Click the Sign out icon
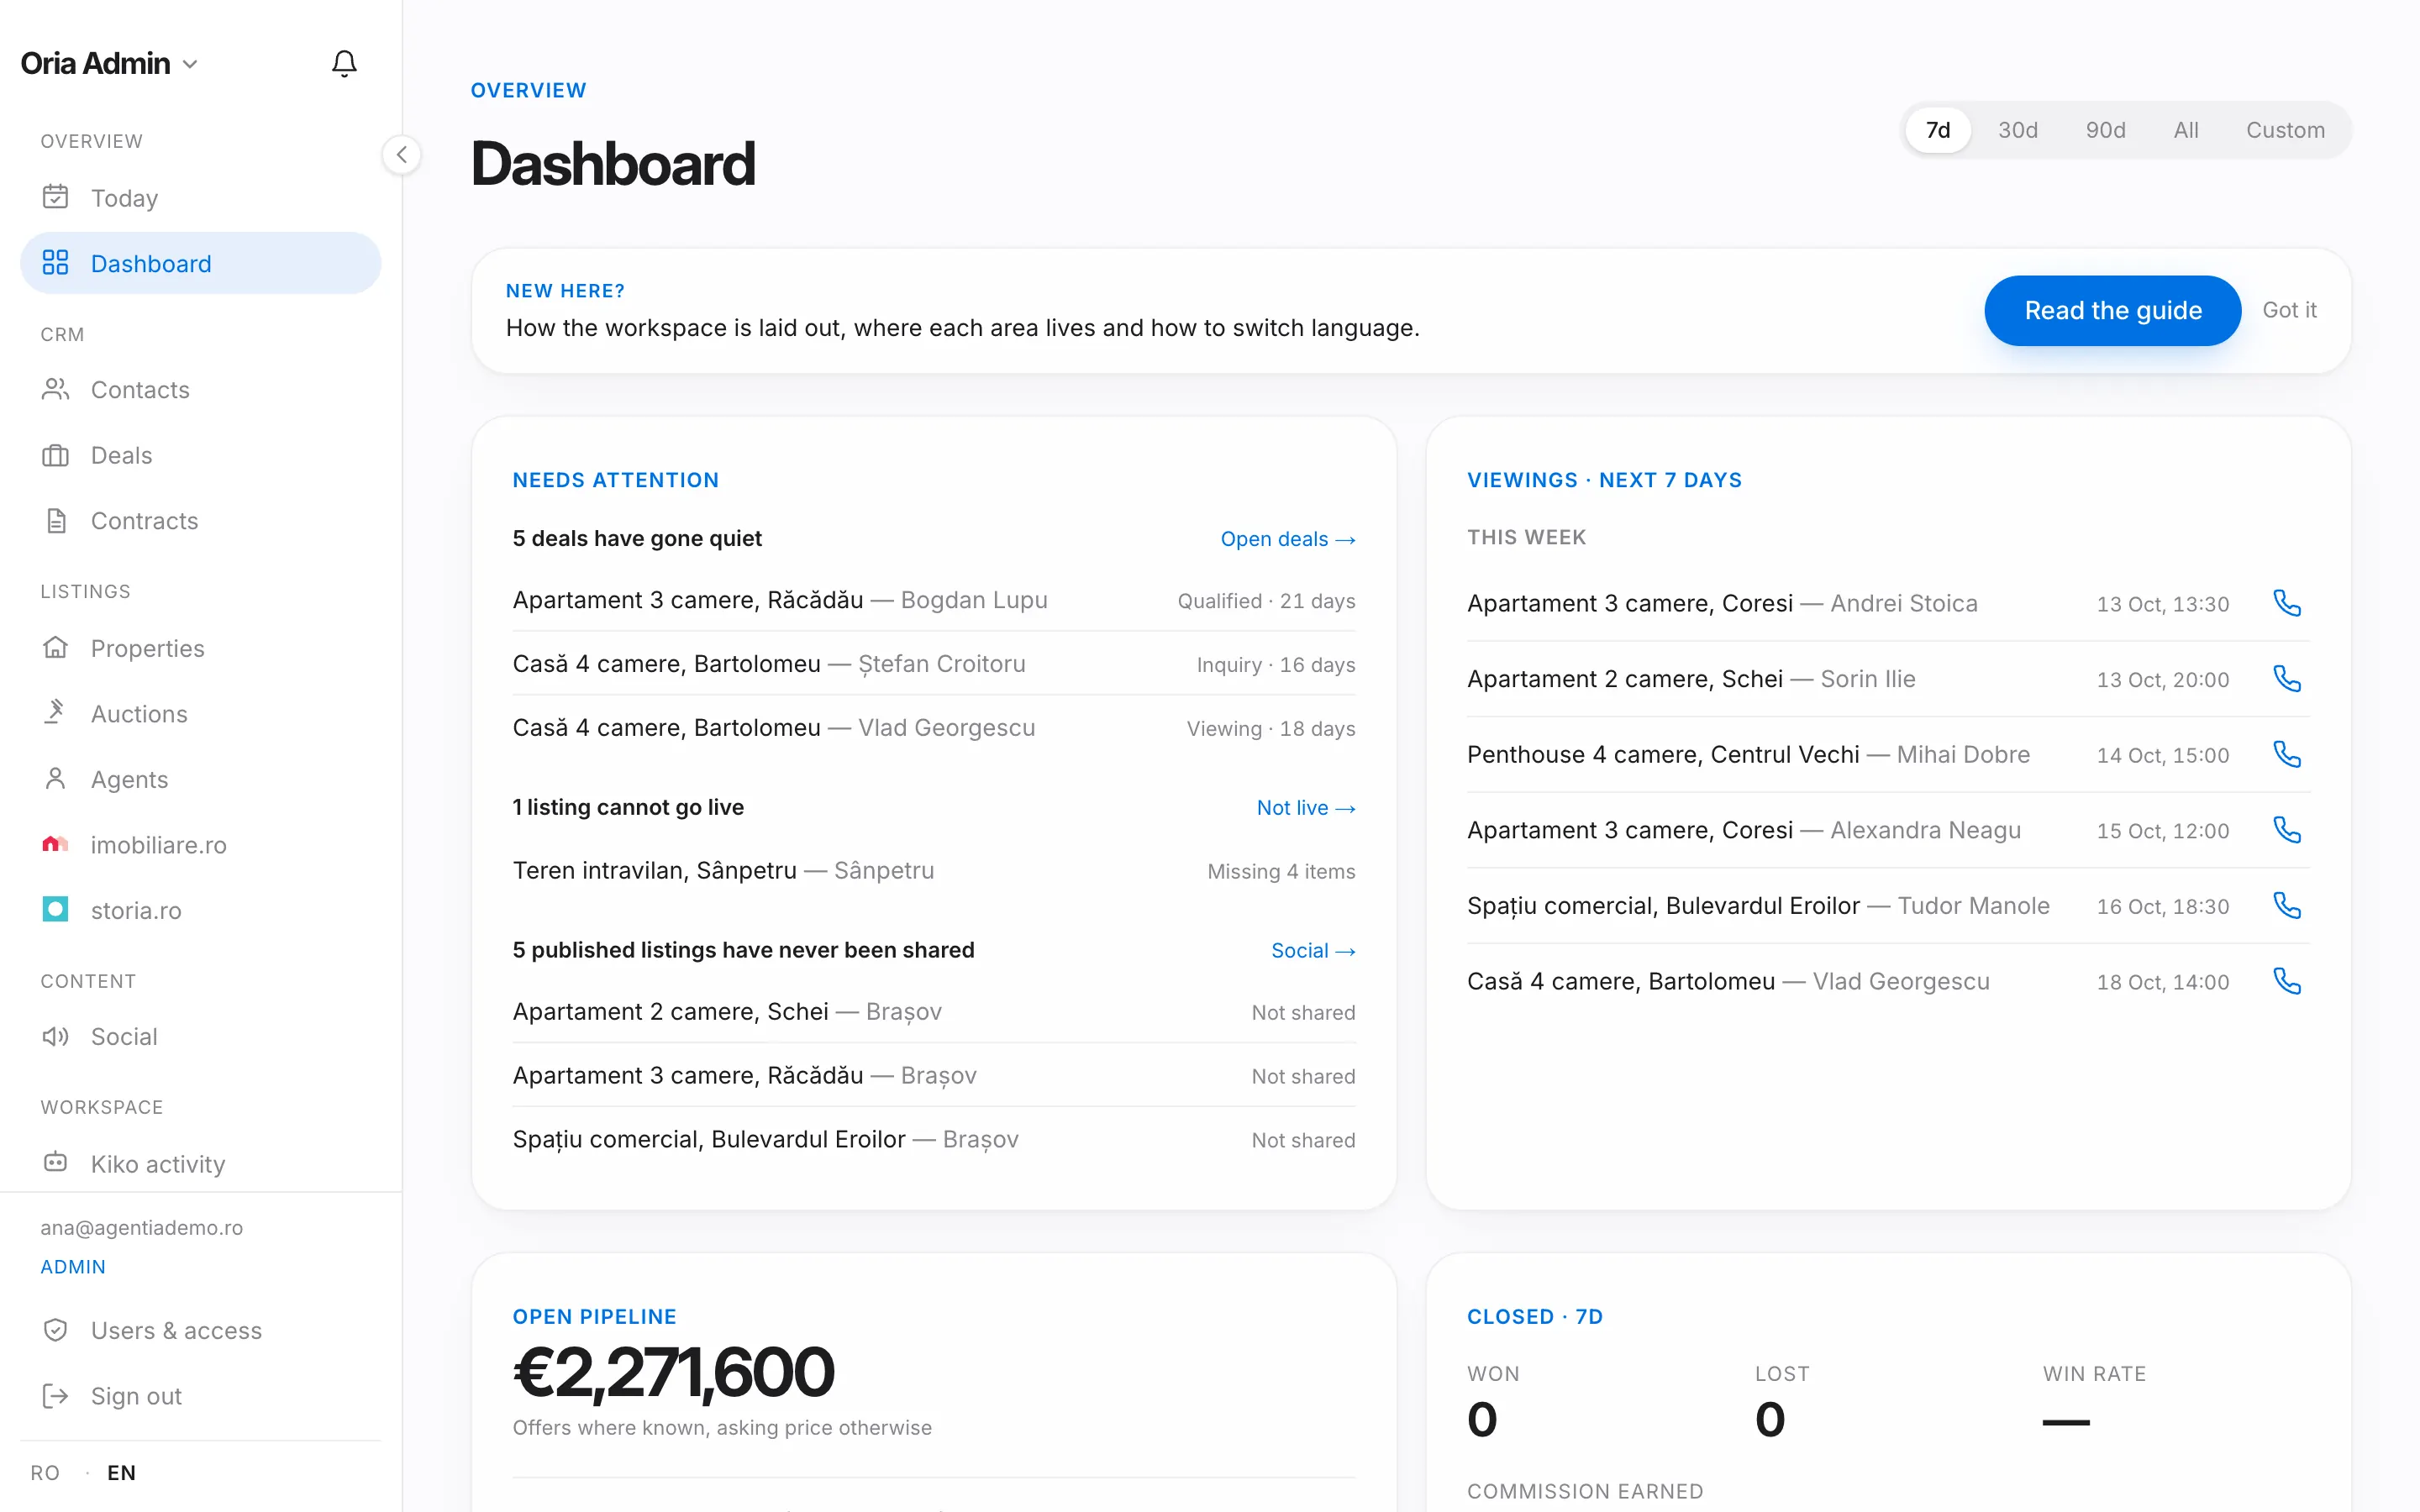 click(56, 1395)
